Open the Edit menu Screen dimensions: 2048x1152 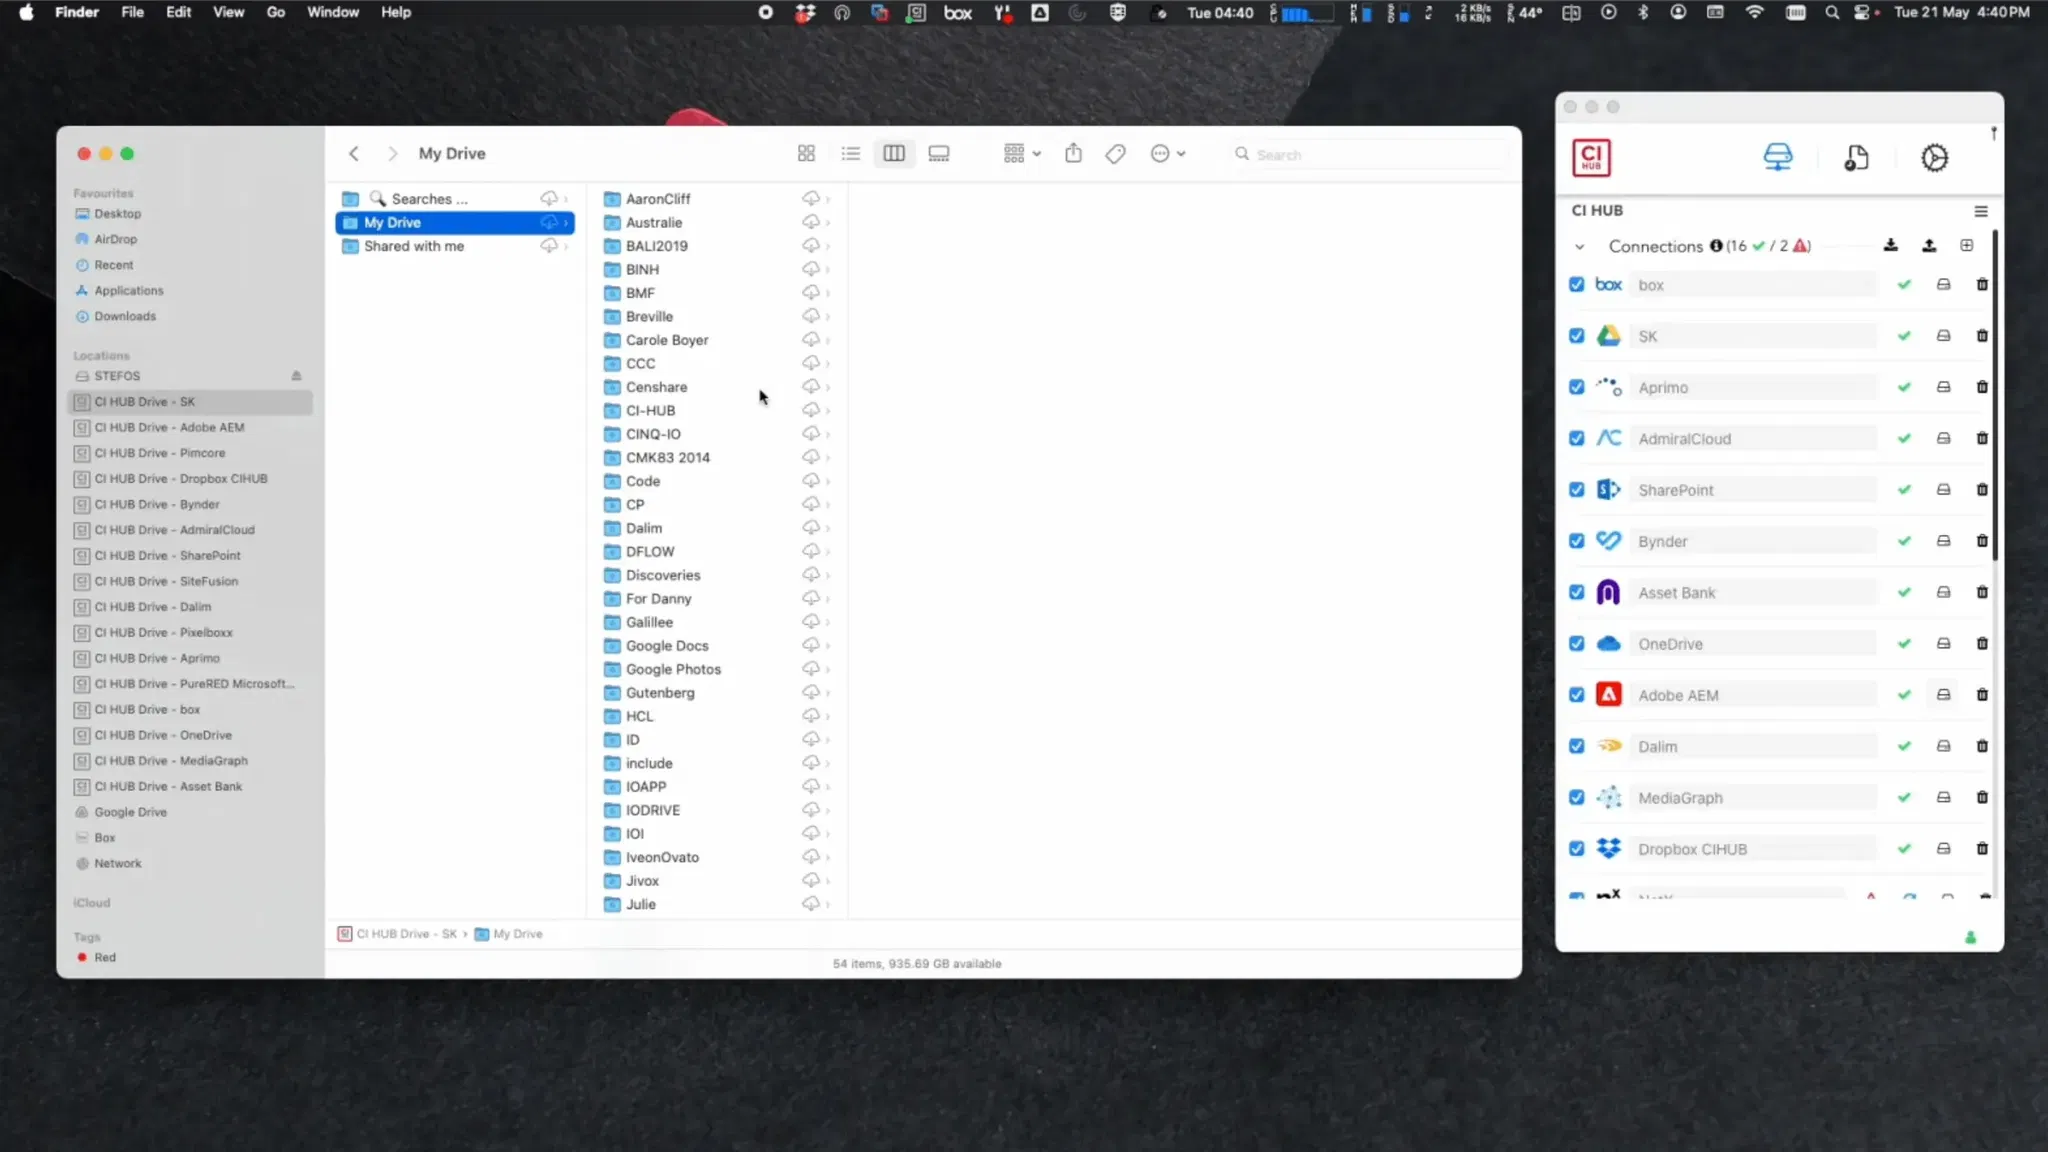(x=178, y=12)
